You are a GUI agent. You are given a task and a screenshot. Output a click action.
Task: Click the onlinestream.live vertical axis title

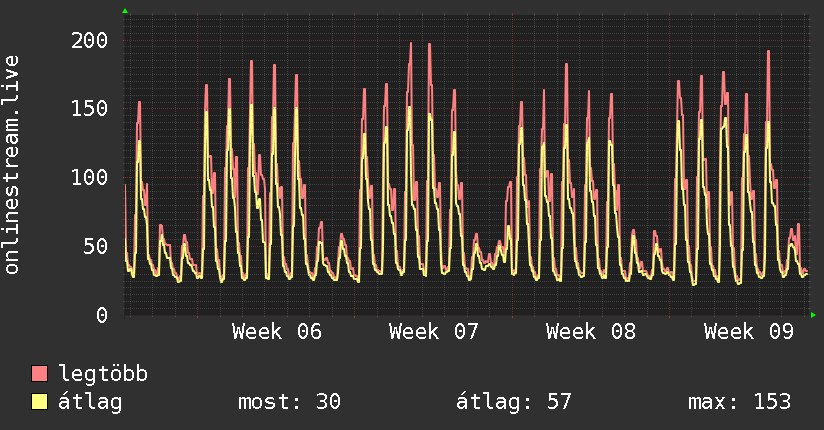click(11, 165)
